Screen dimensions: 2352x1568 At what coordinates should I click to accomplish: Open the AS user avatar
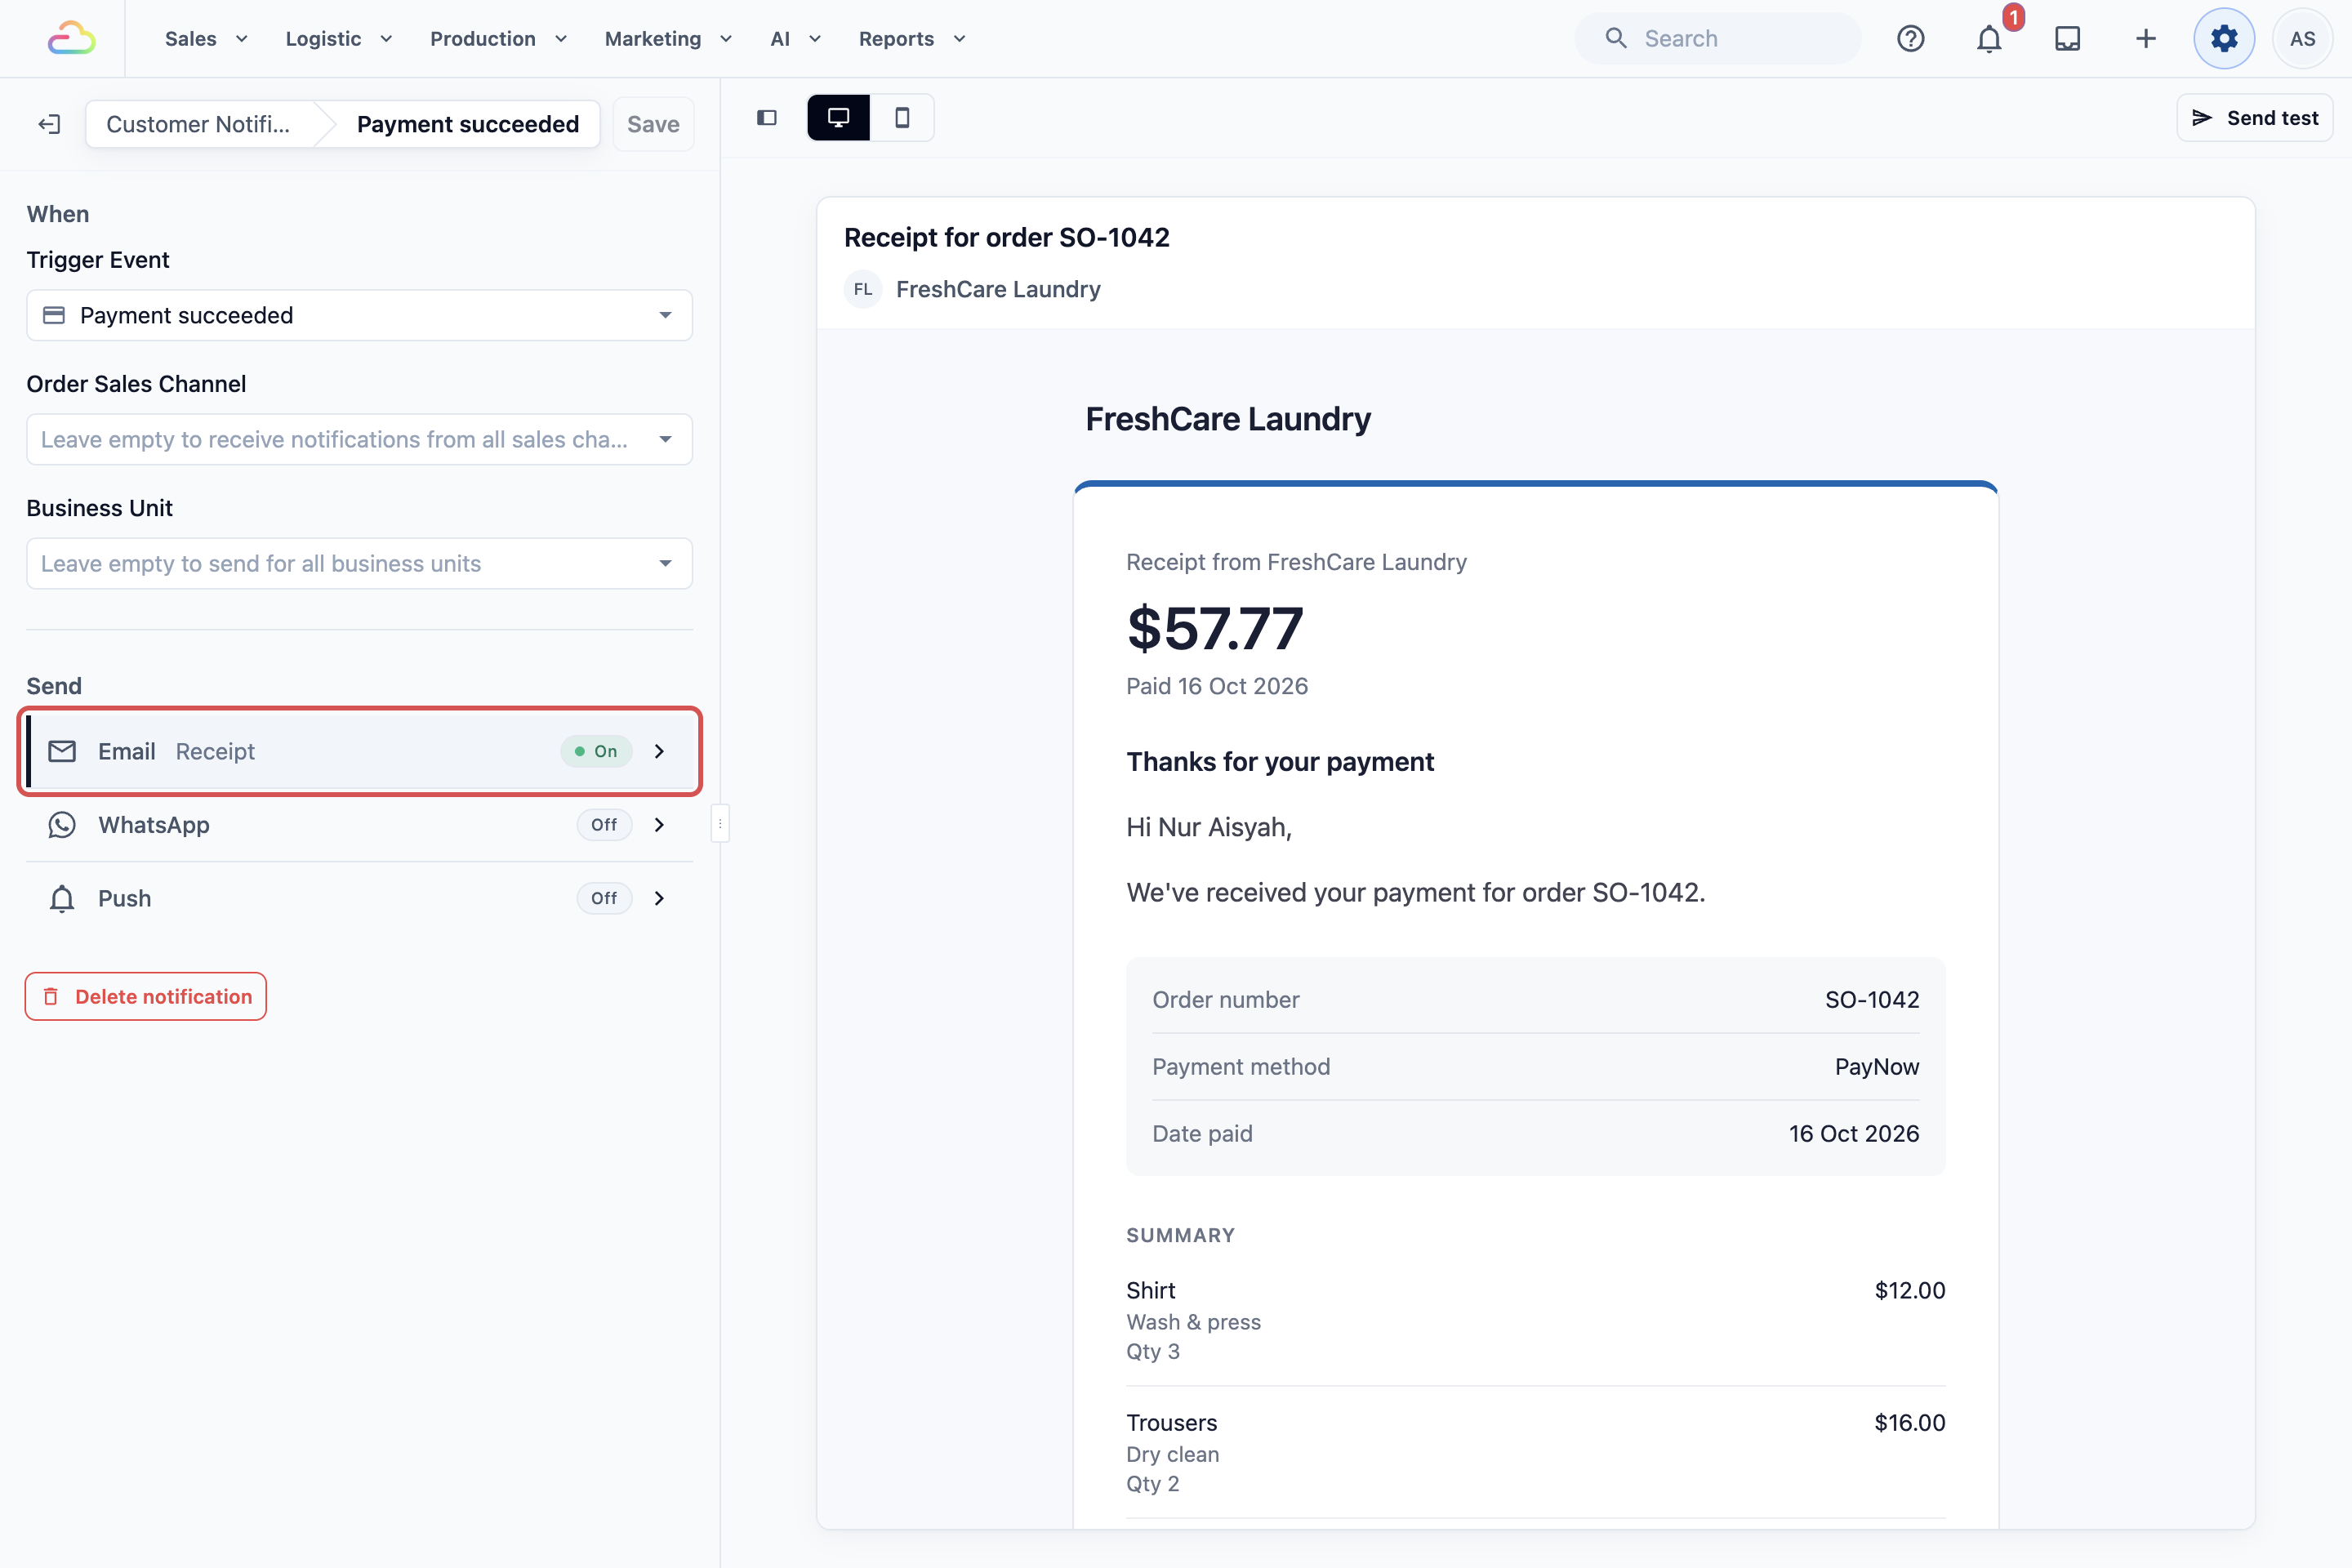[x=2302, y=38]
